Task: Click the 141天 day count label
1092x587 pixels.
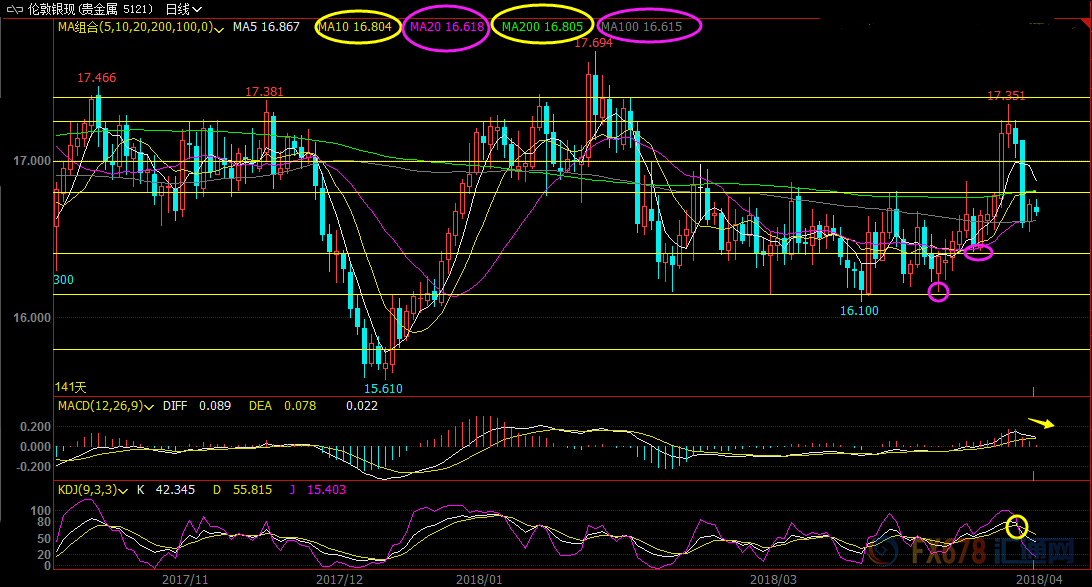Action: click(70, 387)
